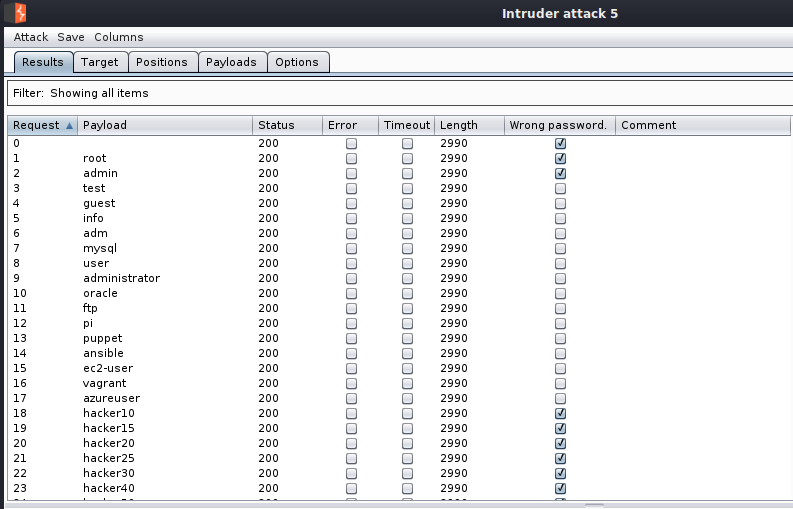The image size is (793, 509).
Task: Click the Burp Suite lightning icon in title bar
Action: 20,13
